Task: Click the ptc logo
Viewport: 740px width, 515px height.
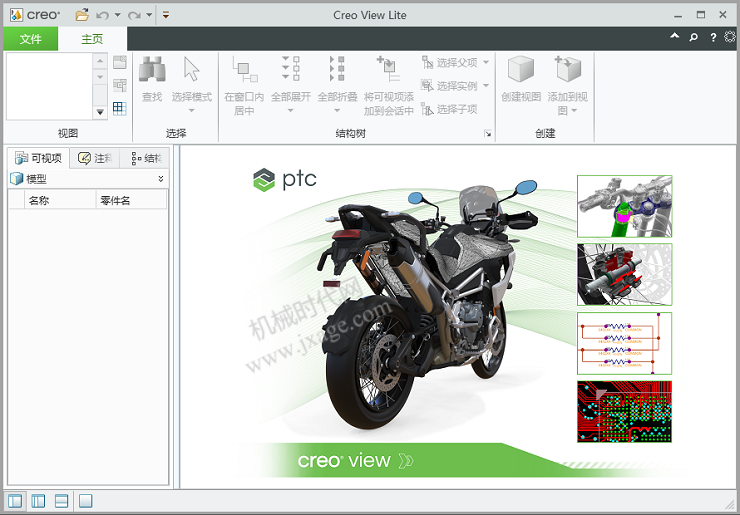Action: 285,179
